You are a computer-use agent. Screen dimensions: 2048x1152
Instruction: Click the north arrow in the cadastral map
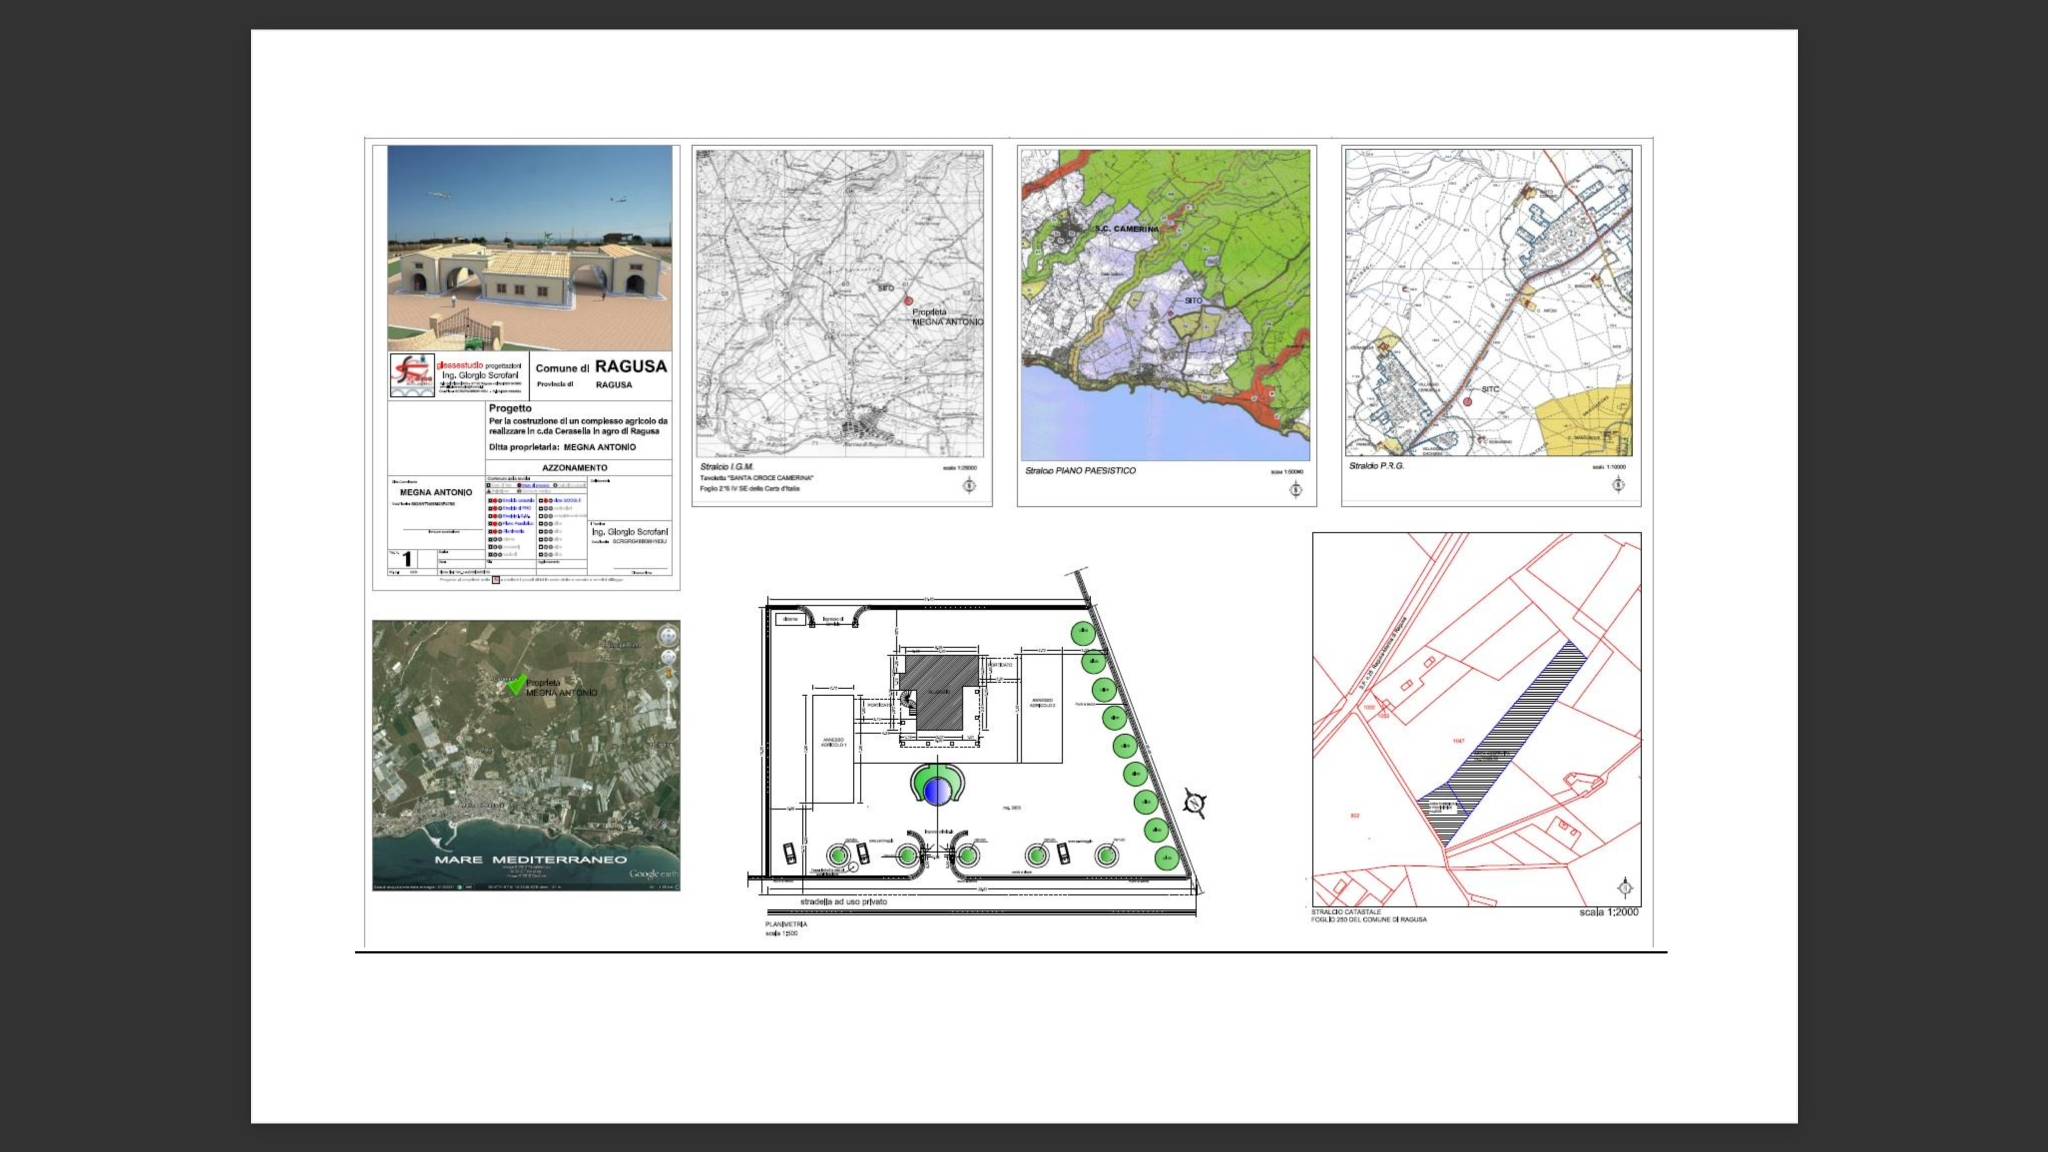click(x=1625, y=888)
